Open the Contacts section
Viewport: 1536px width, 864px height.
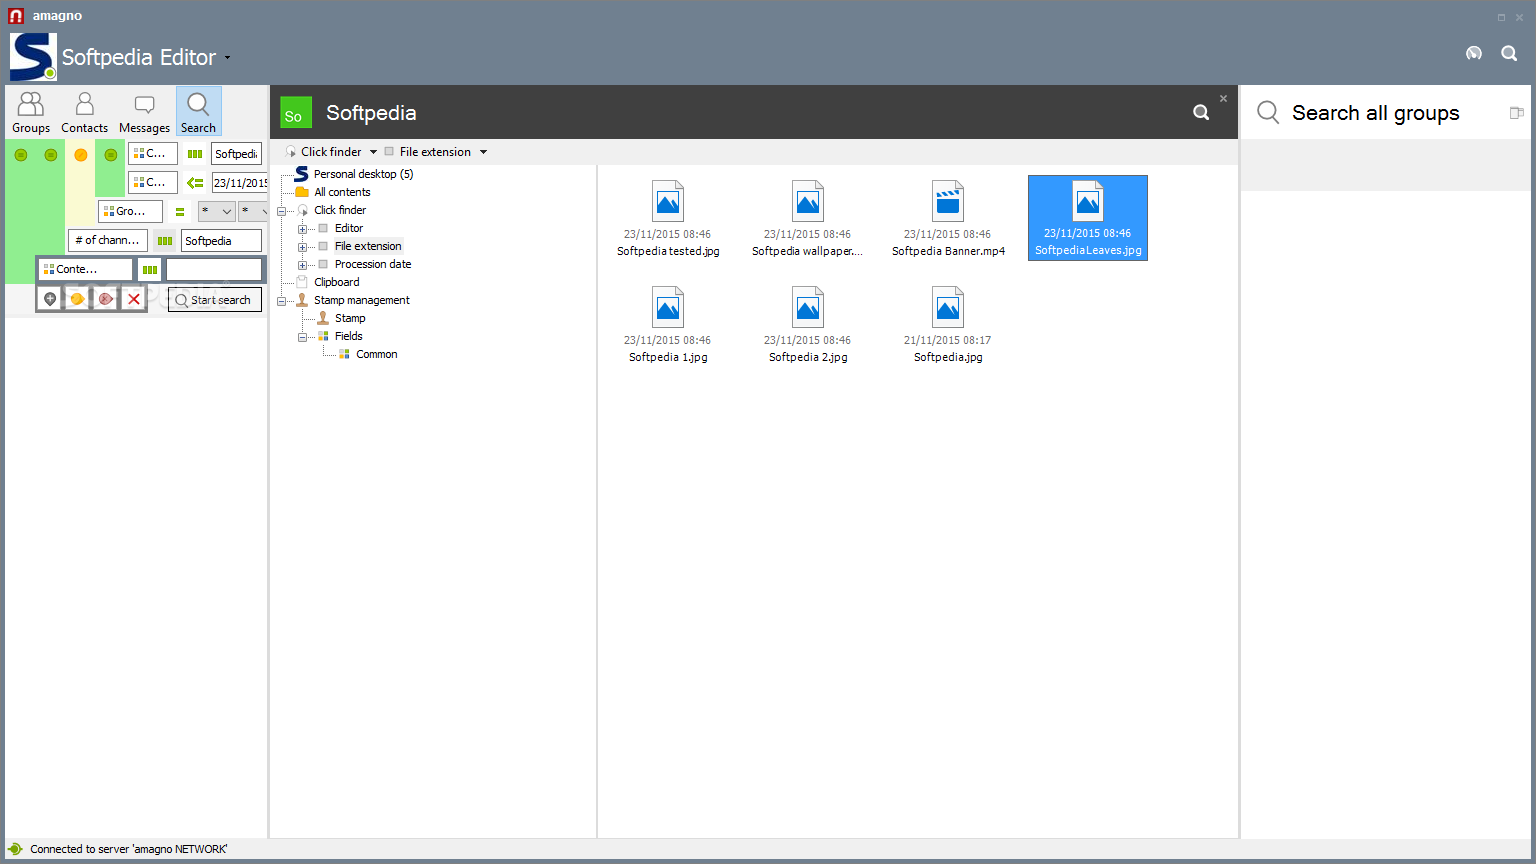(84, 112)
